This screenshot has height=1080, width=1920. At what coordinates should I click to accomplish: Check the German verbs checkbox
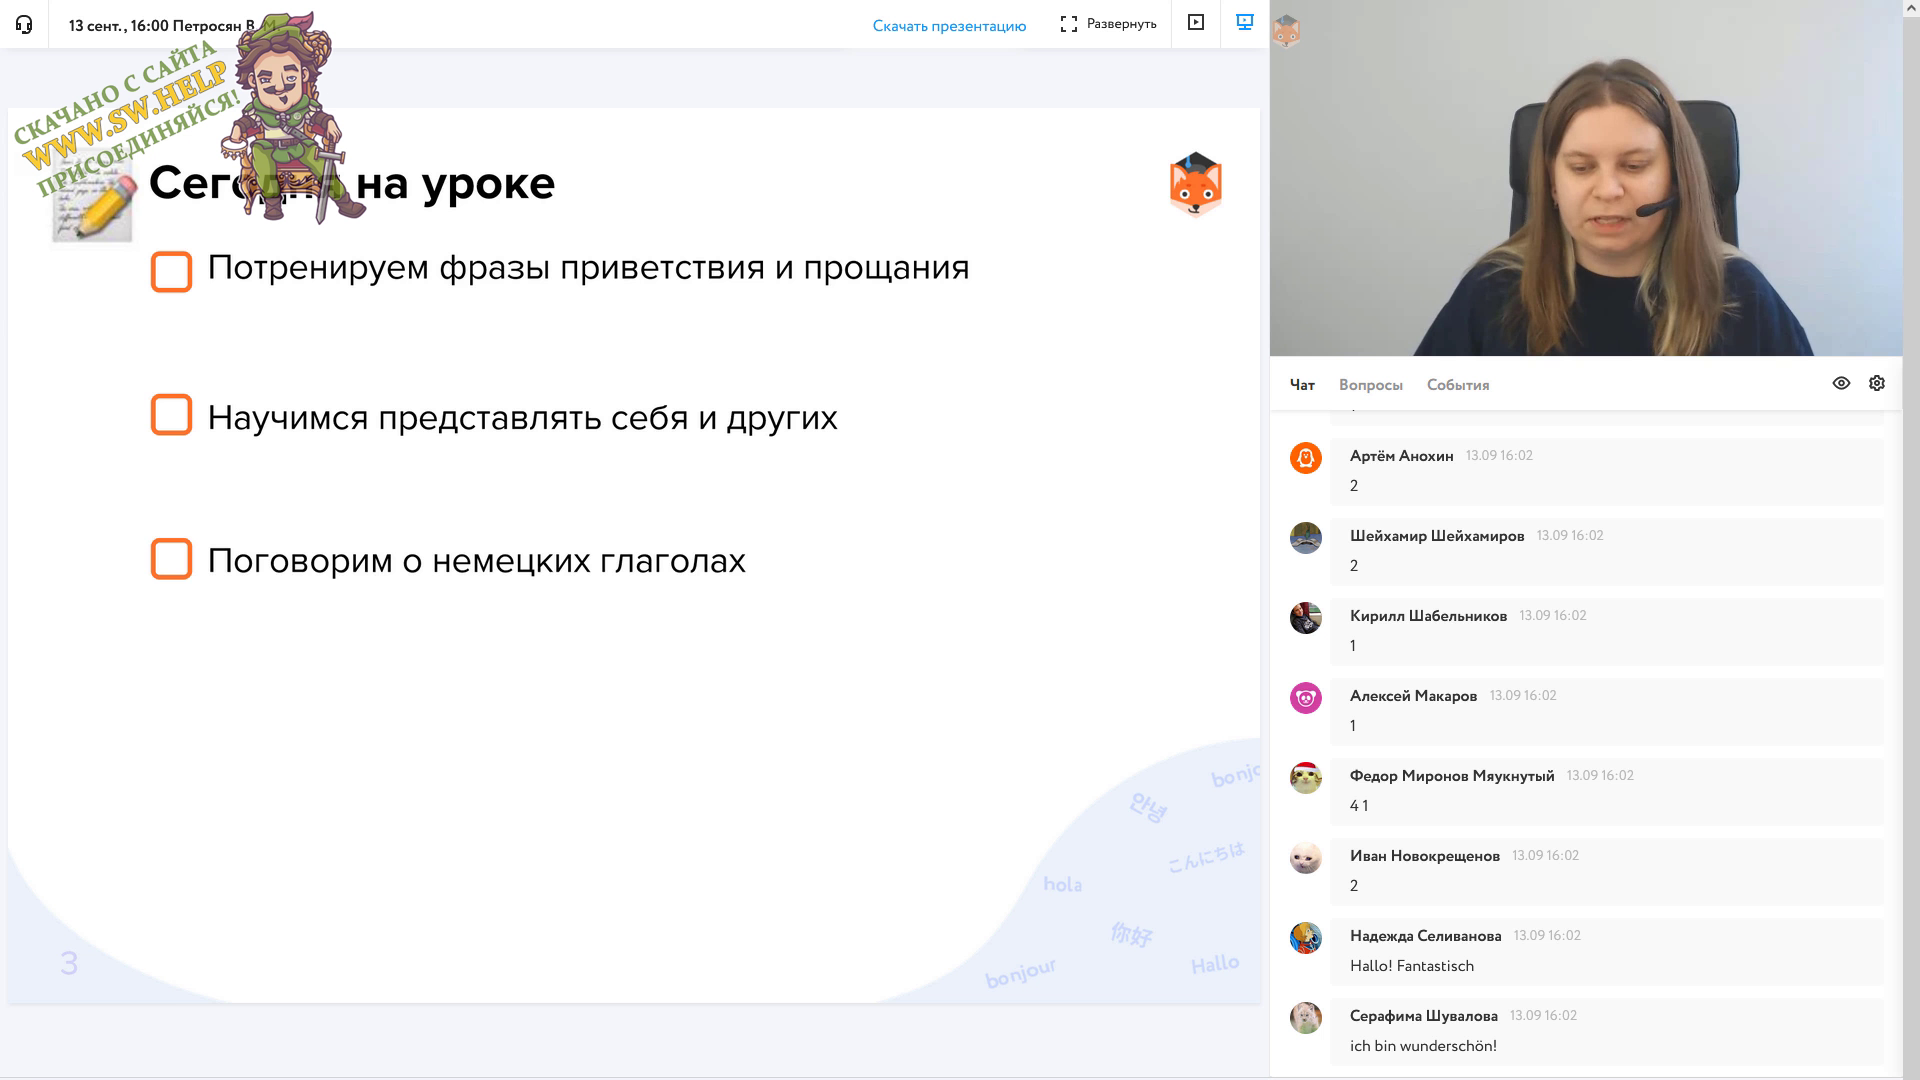pyautogui.click(x=171, y=559)
